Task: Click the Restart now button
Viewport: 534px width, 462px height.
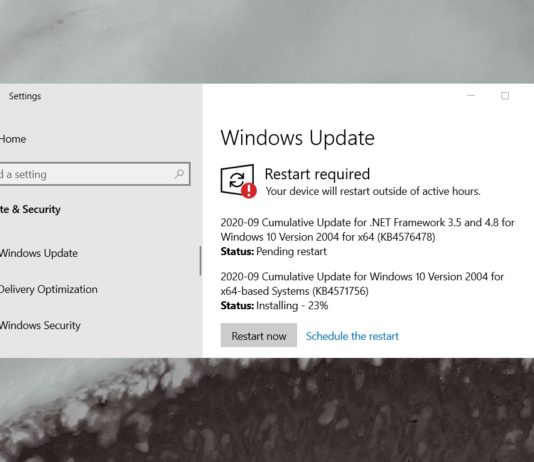Action: tap(258, 335)
